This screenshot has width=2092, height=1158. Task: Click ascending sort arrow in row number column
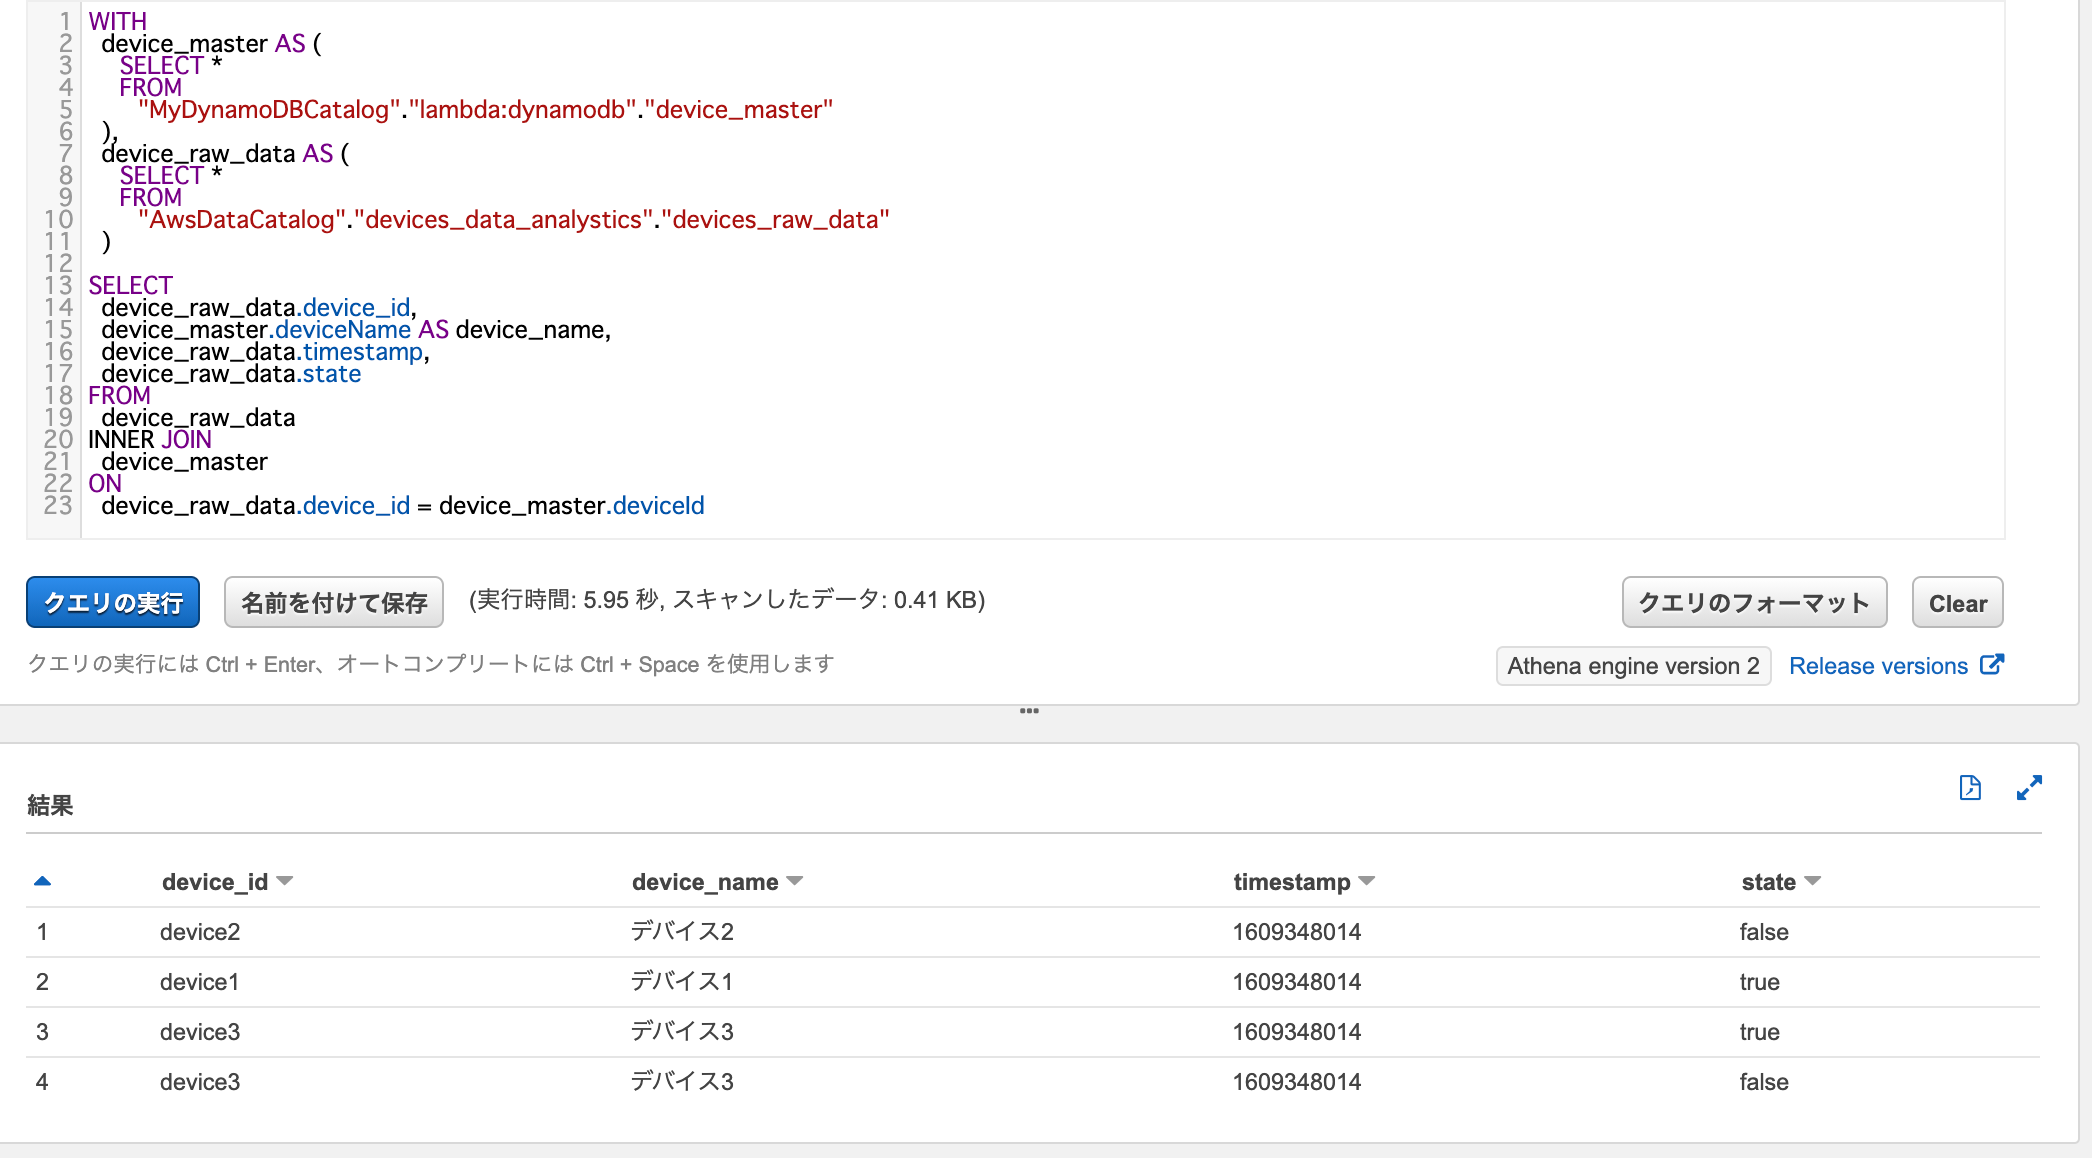coord(42,881)
